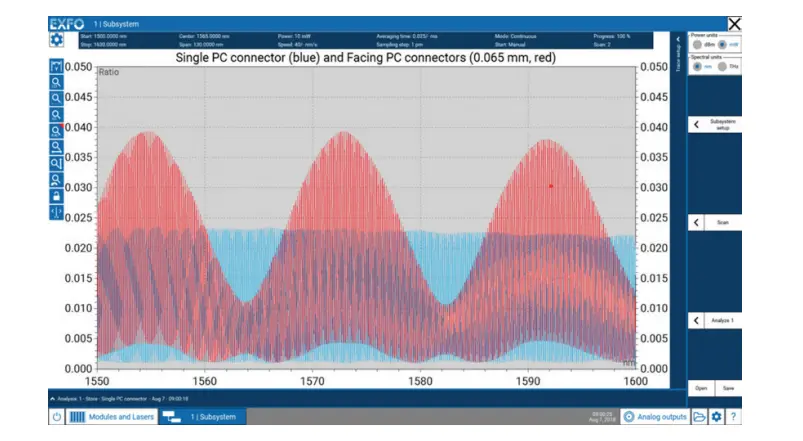Select the nm spectral units option

pos(698,67)
